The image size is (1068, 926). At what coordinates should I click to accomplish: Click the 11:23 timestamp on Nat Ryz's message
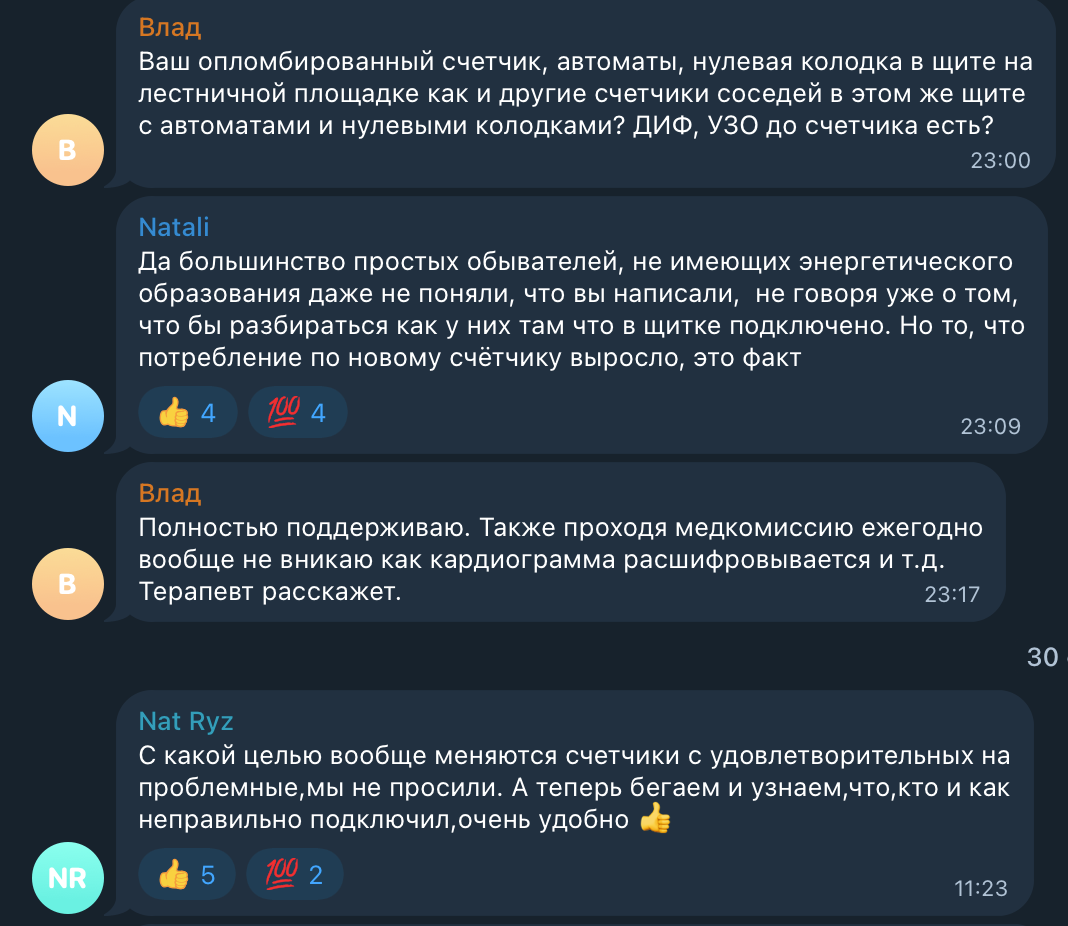tap(981, 889)
